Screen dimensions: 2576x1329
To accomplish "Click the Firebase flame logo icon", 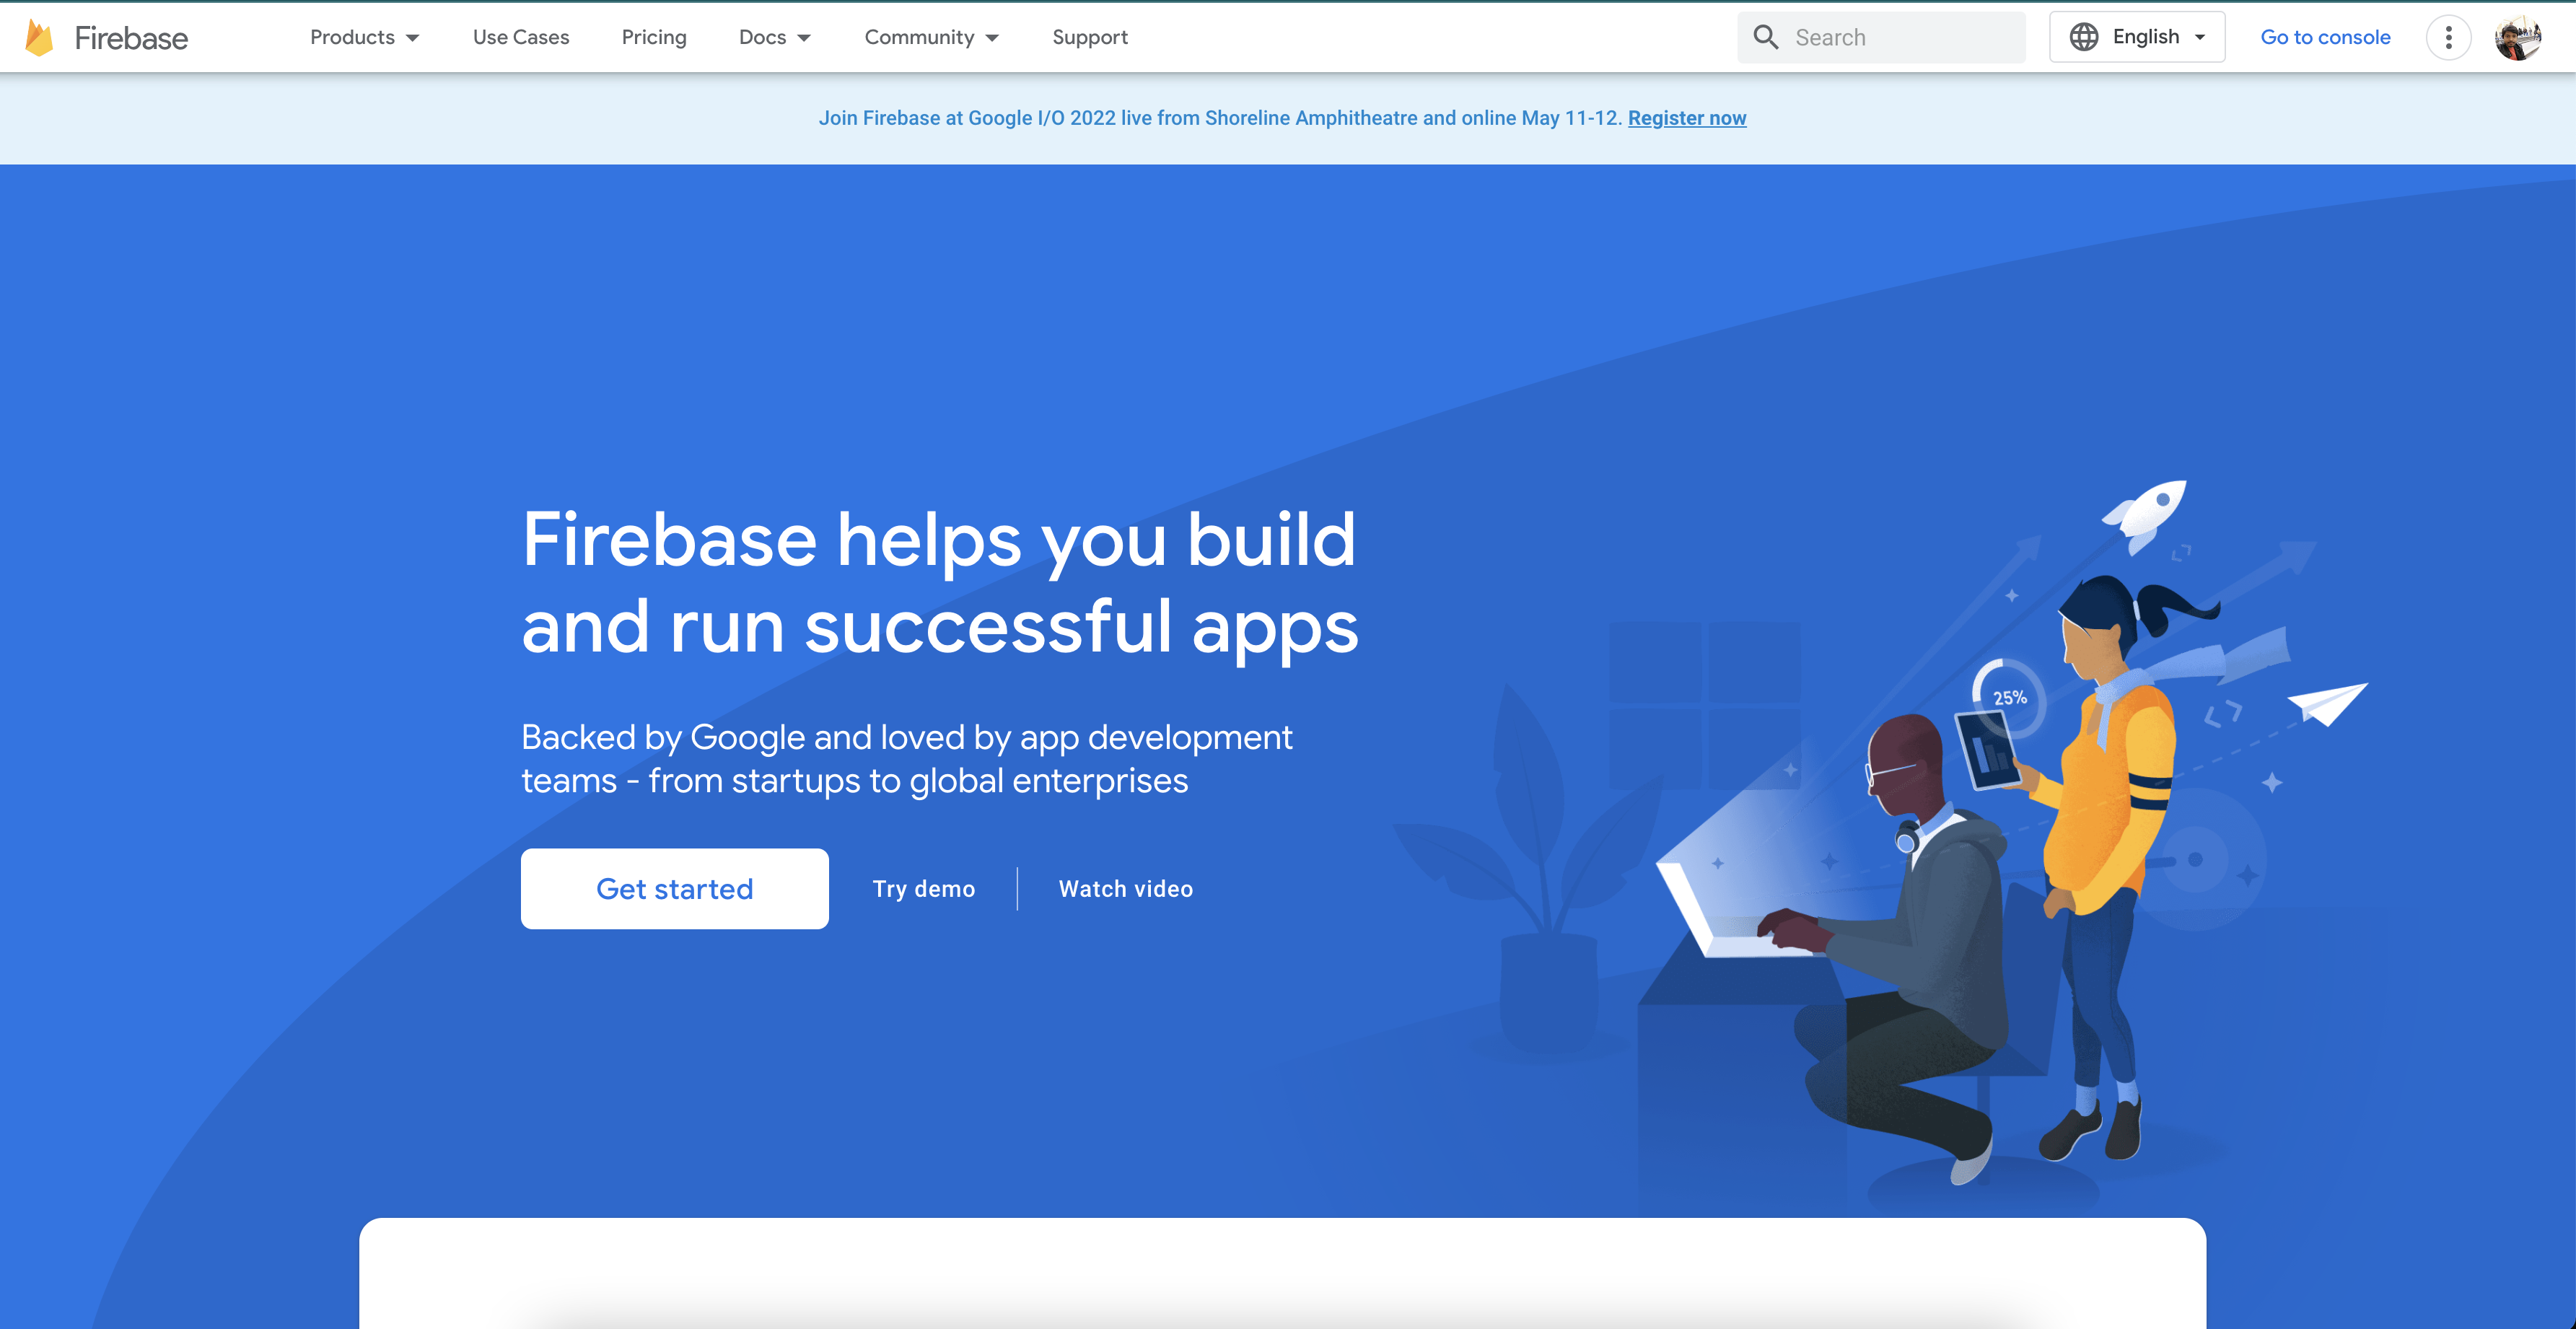I will pyautogui.click(x=39, y=37).
